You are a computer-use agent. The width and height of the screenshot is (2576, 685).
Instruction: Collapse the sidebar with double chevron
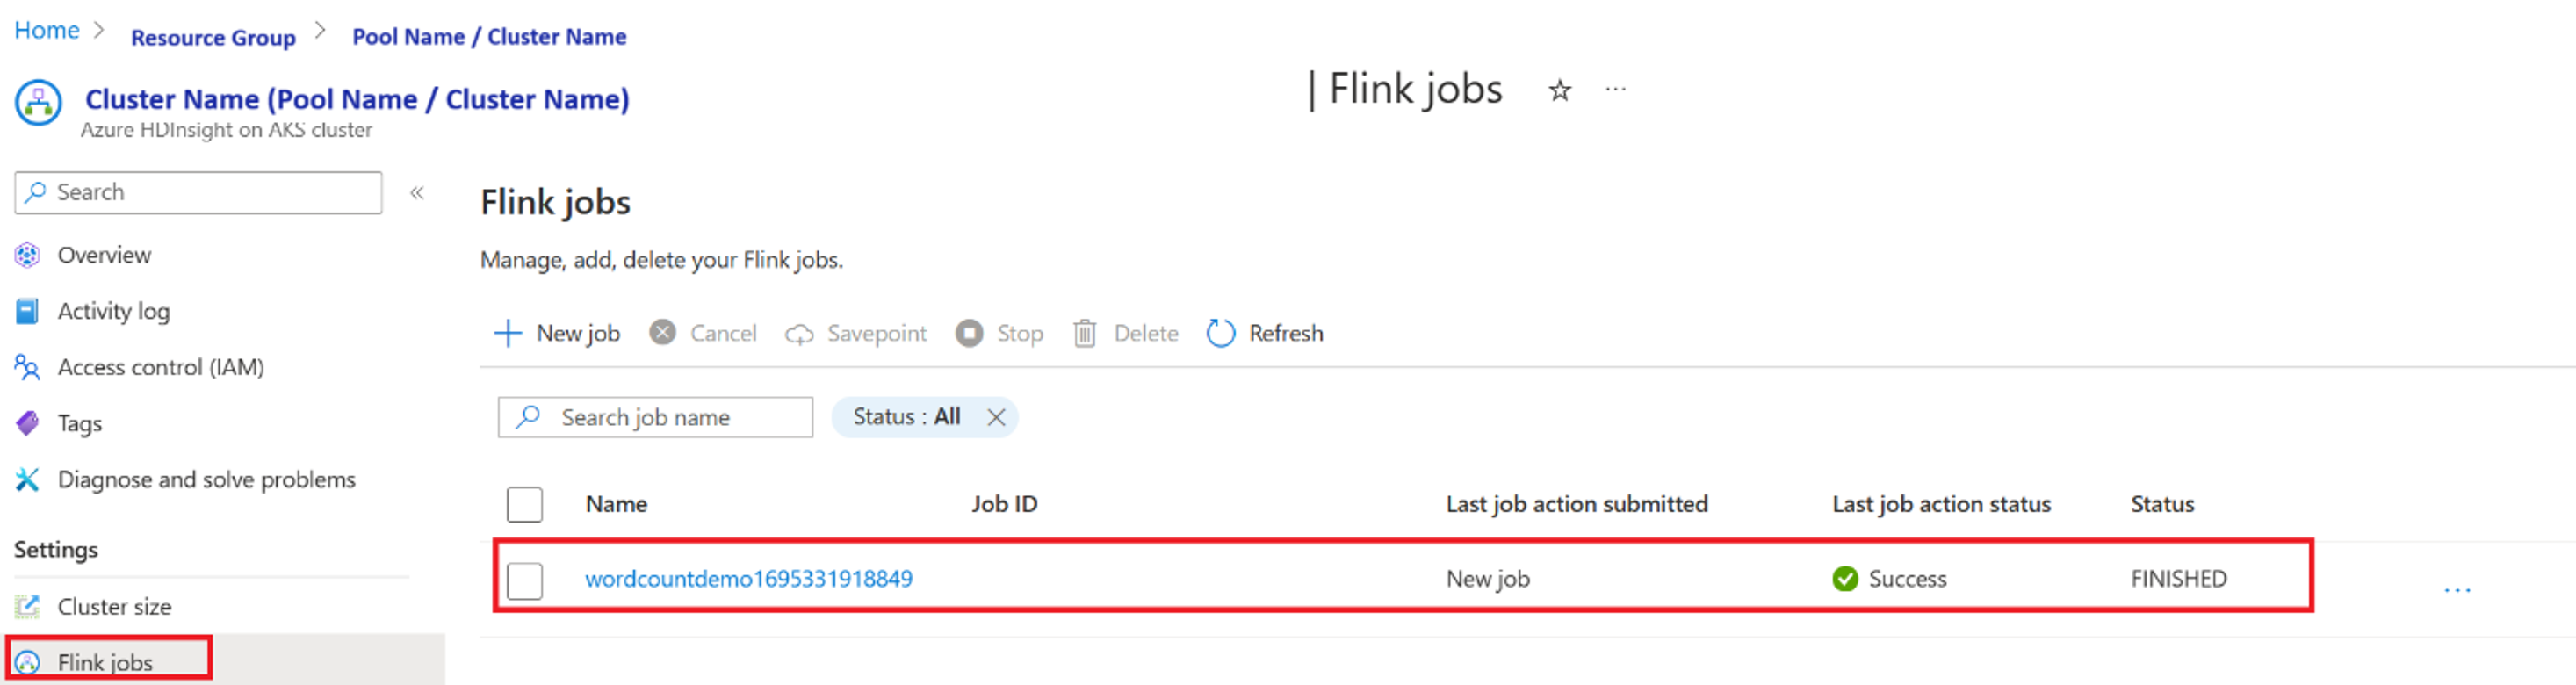point(417,192)
